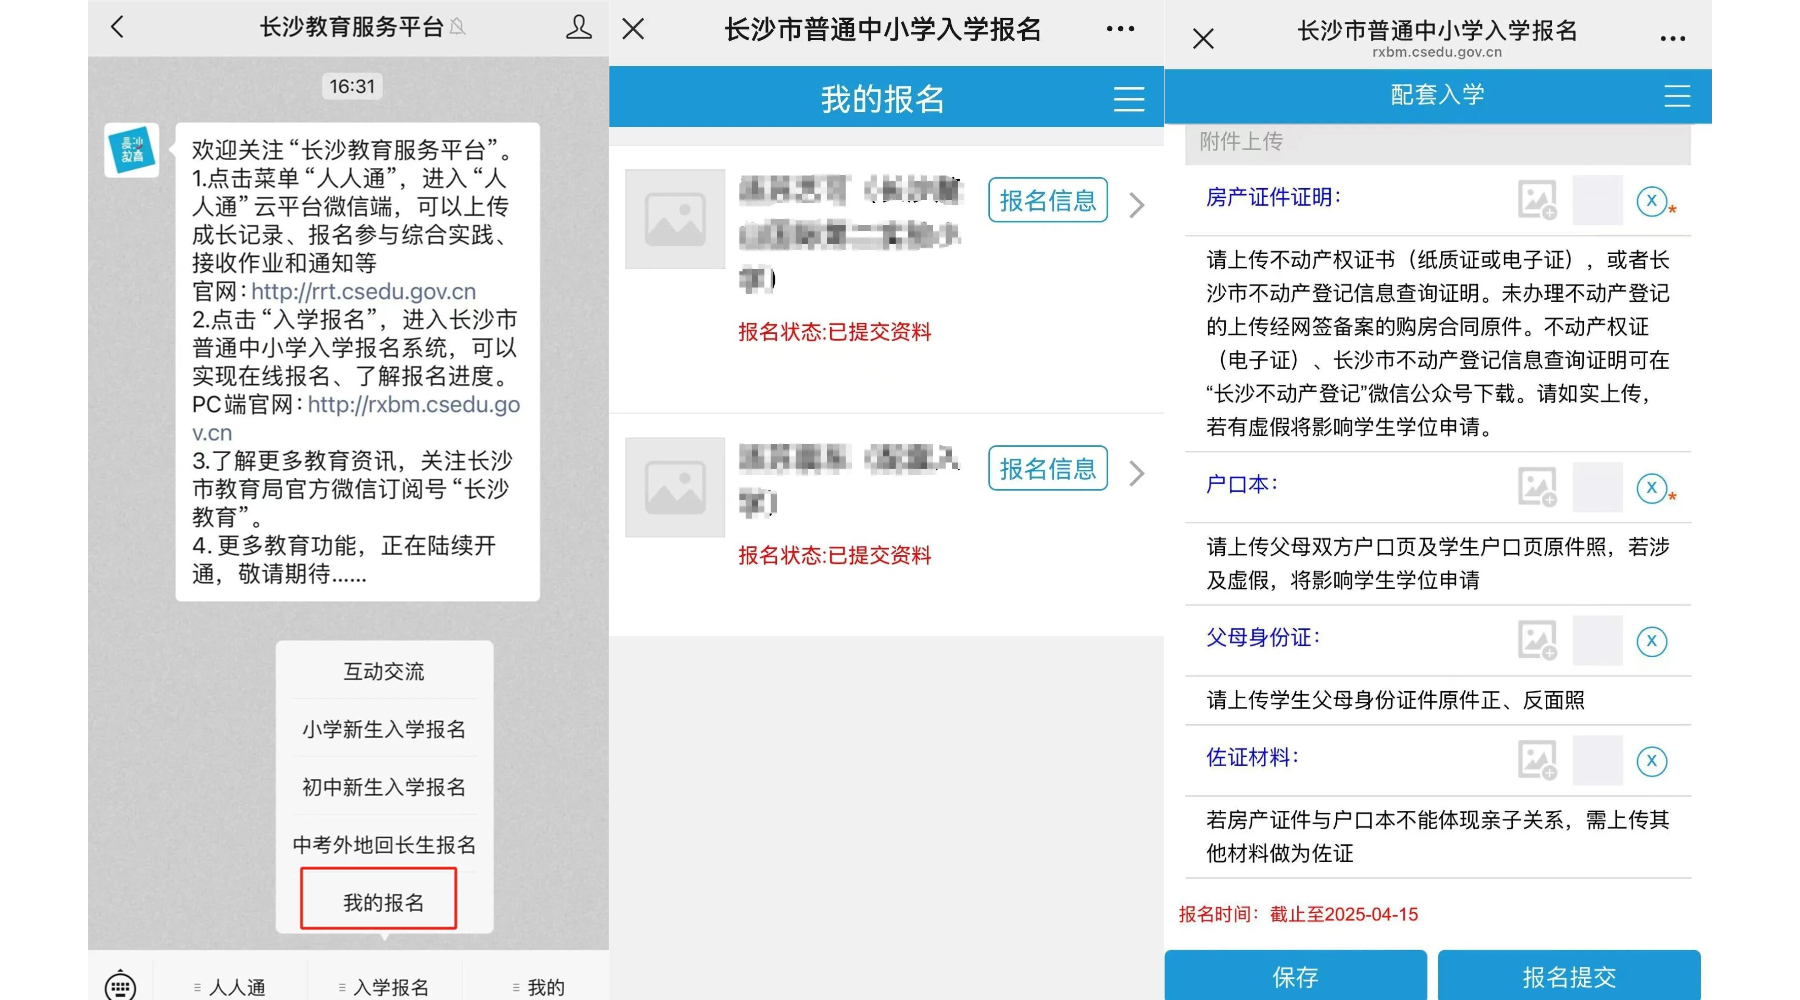Switch to keyboard input icon
This screenshot has width=1800, height=1000.
click(x=120, y=986)
